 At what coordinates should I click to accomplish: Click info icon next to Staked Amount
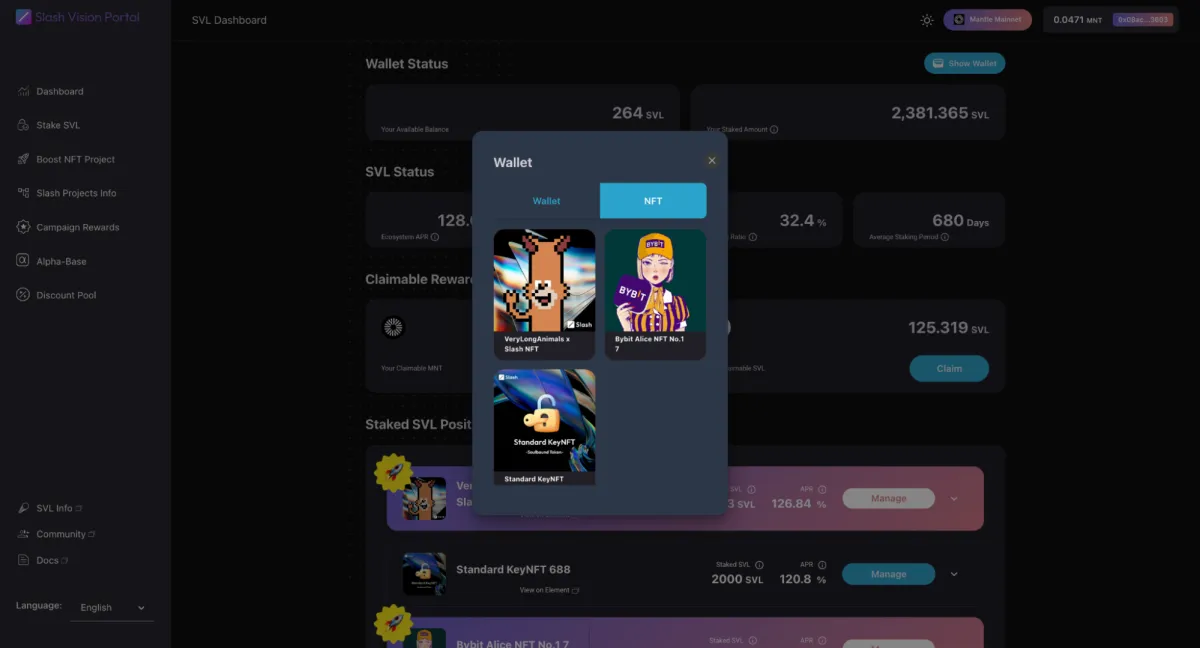[774, 129]
